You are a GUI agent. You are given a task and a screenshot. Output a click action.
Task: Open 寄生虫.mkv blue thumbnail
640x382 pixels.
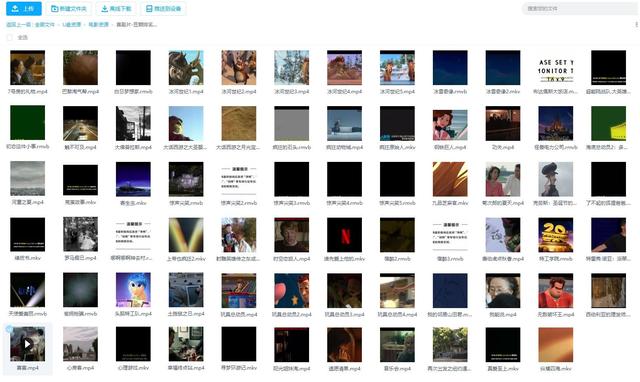coord(133,179)
